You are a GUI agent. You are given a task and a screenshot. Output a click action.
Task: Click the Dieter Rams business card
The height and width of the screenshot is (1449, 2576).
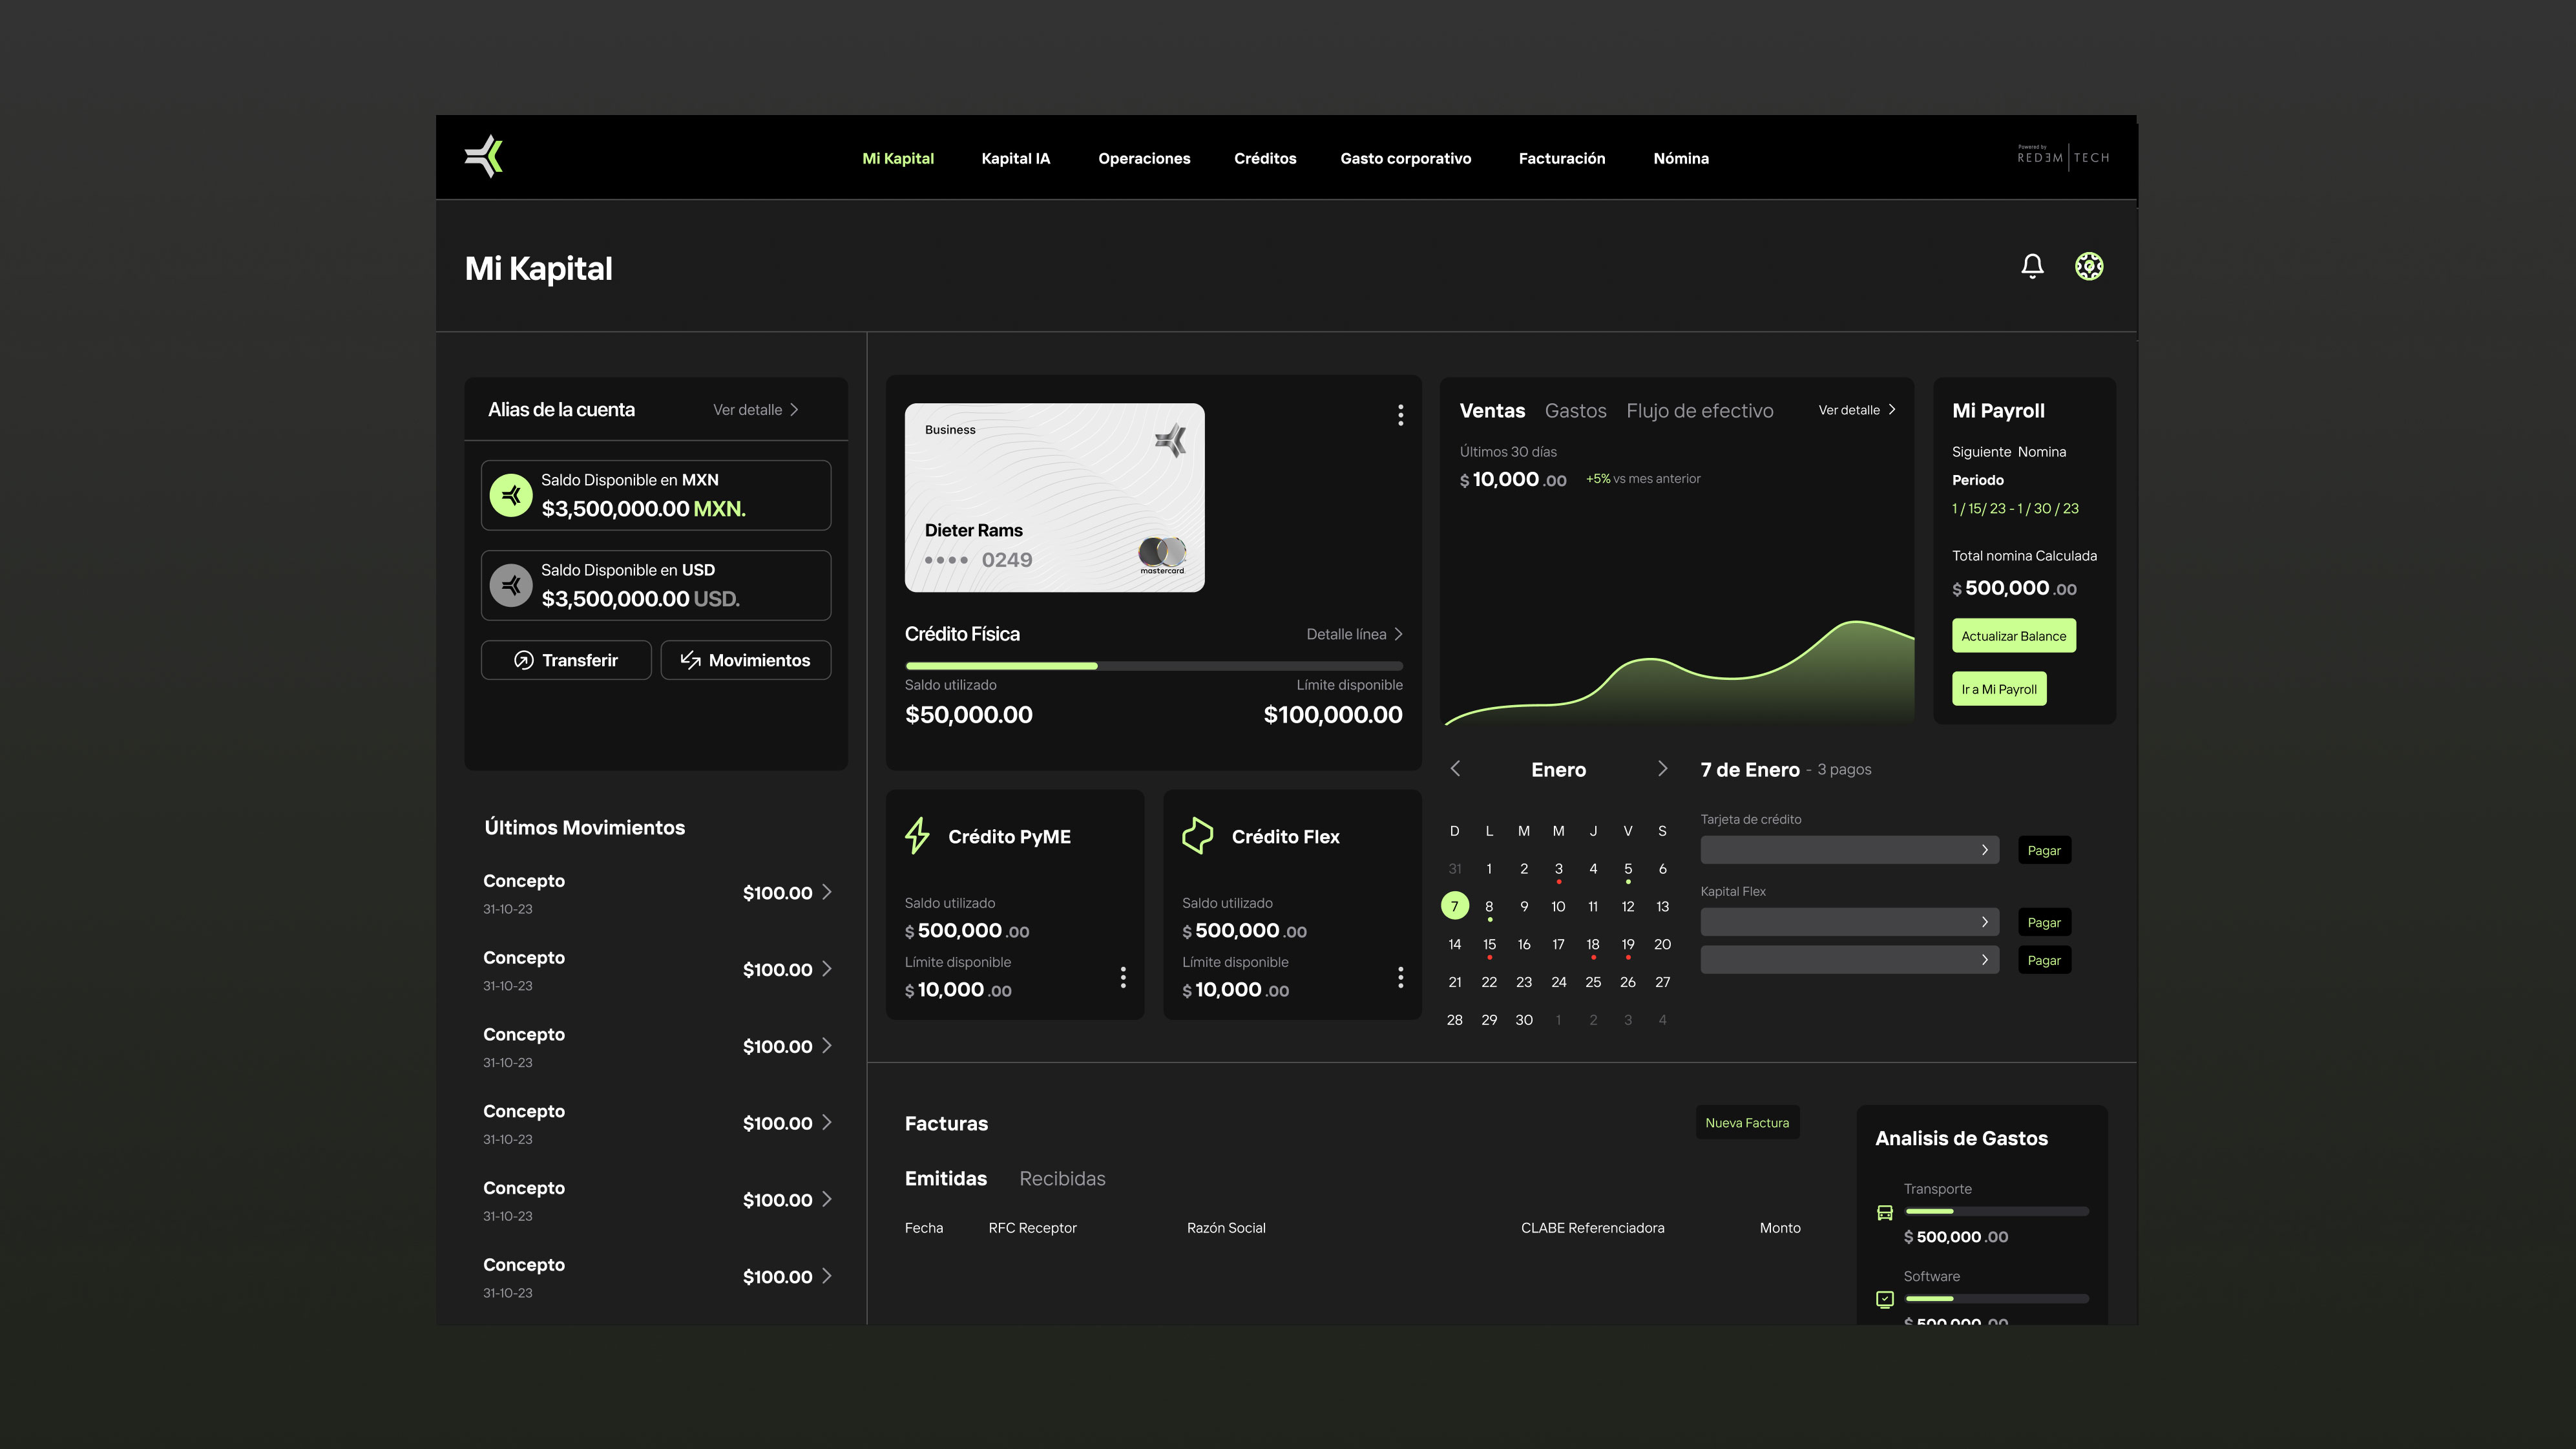coord(1054,497)
